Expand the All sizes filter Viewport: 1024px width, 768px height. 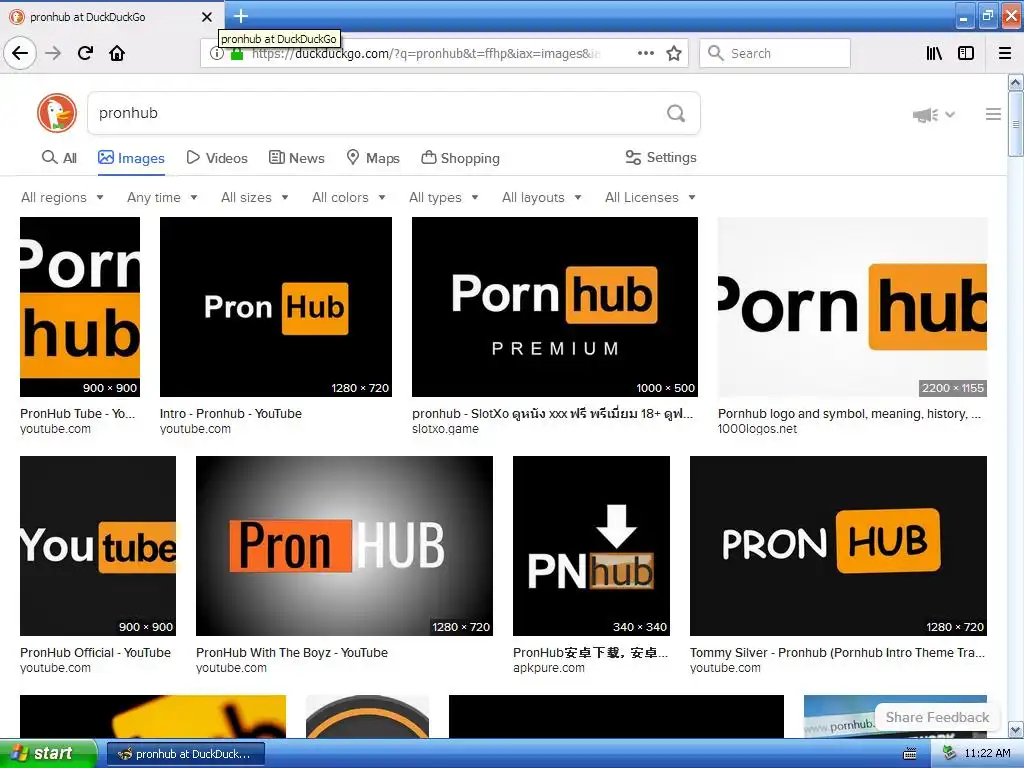(x=255, y=197)
